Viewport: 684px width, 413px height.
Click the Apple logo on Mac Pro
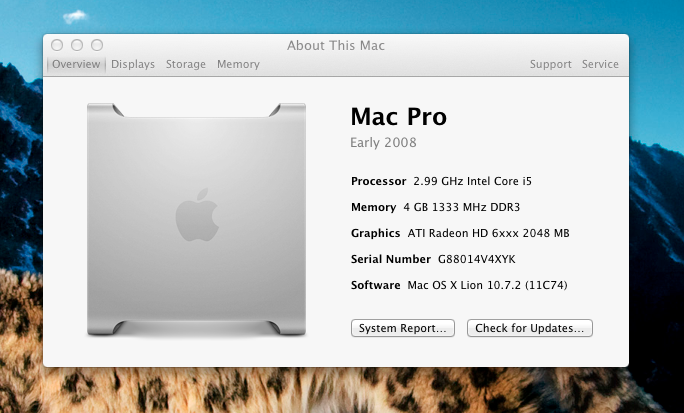coord(197,215)
